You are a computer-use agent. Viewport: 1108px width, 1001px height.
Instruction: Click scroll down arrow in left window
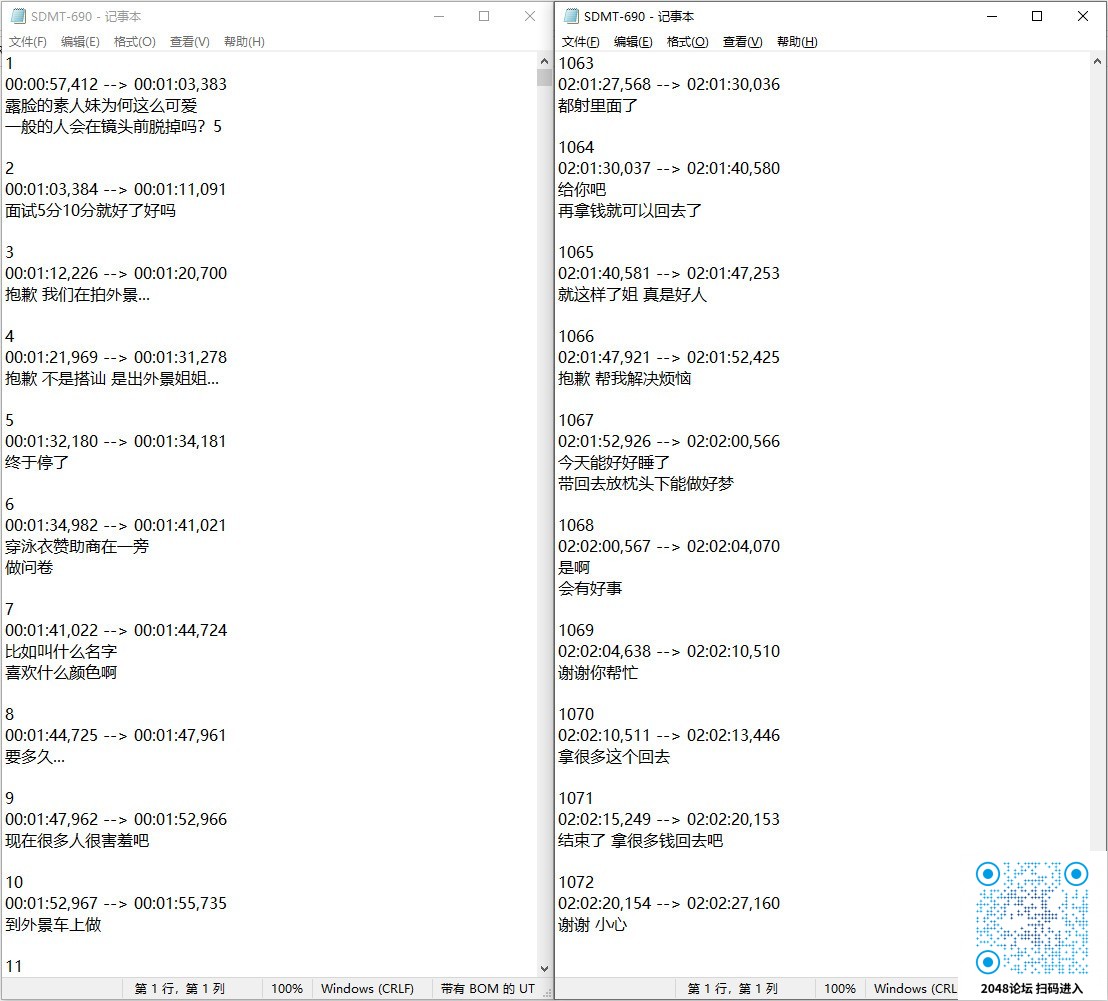(x=544, y=969)
